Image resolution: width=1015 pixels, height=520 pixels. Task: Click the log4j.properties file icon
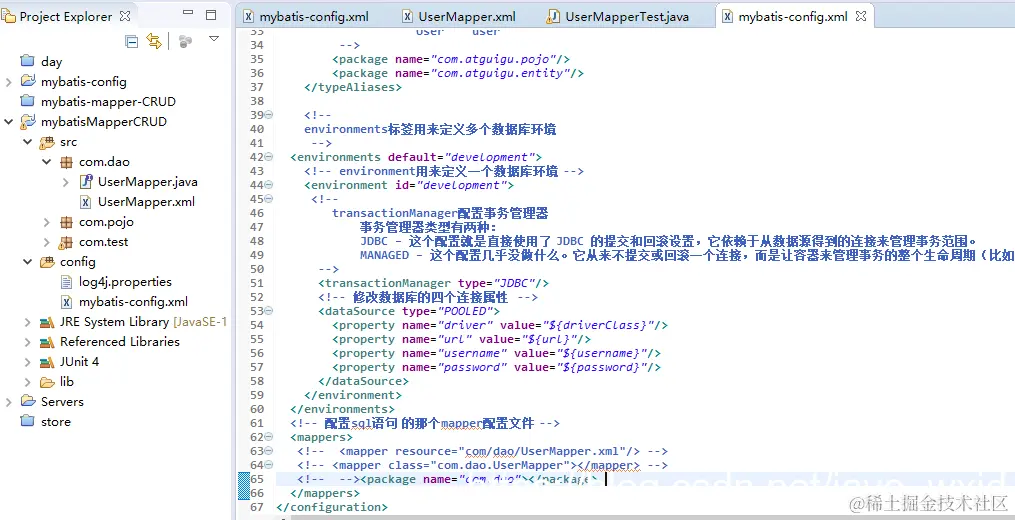(66, 282)
